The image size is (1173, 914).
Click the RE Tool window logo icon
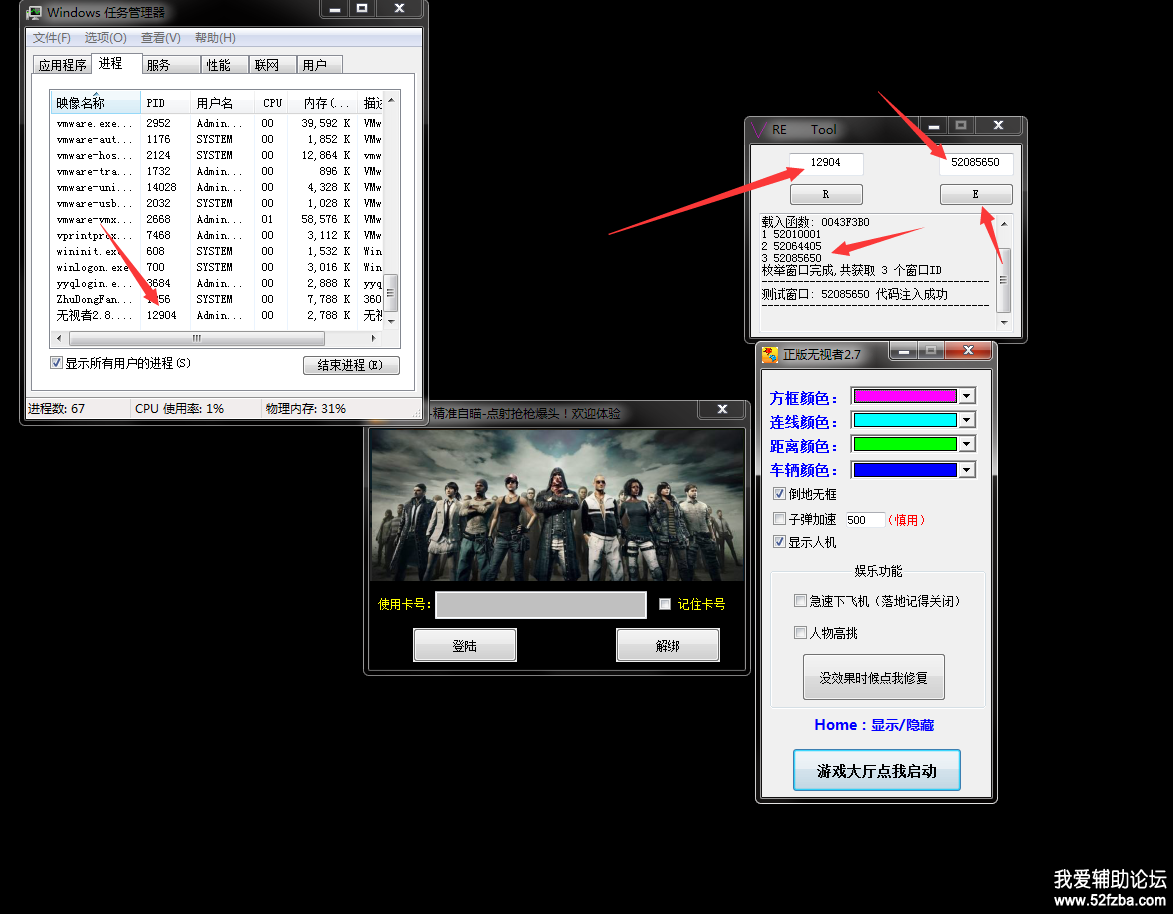point(760,129)
